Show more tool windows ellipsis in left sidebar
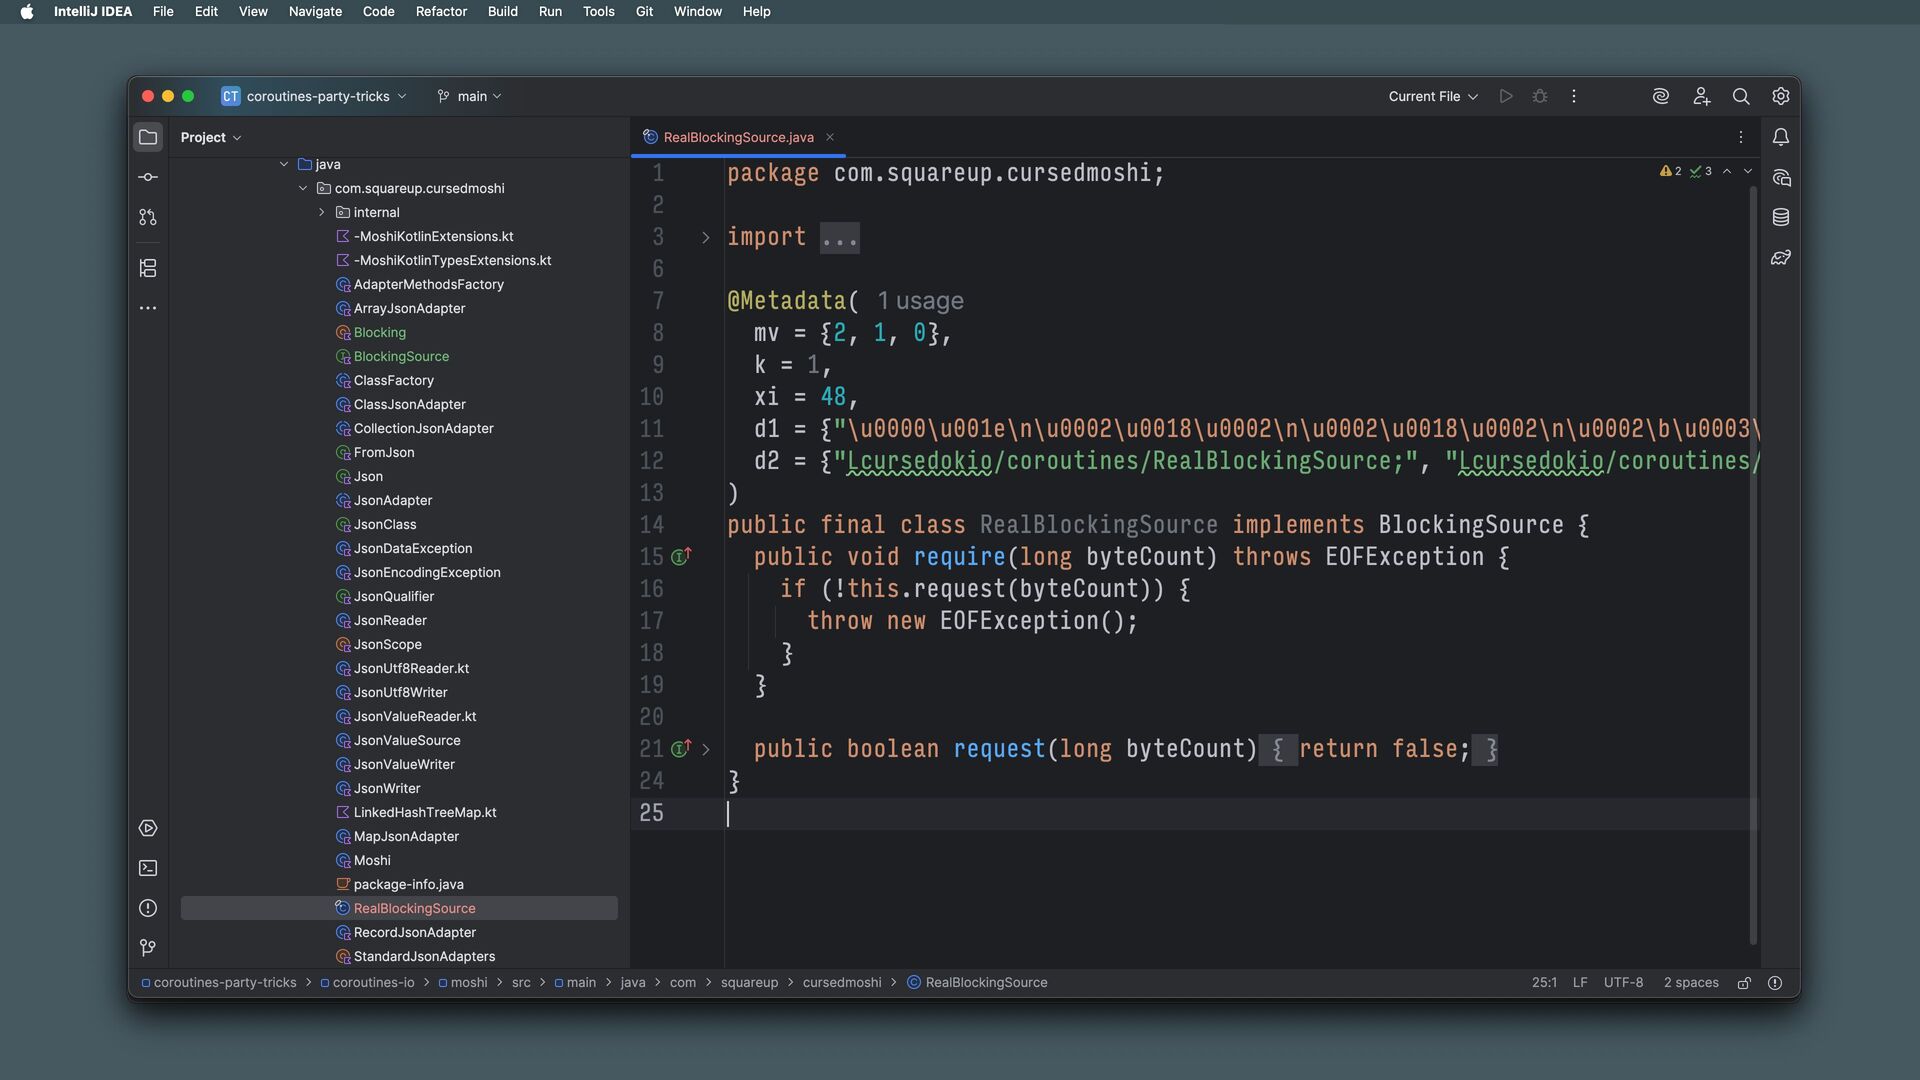1920x1080 pixels. coord(148,308)
